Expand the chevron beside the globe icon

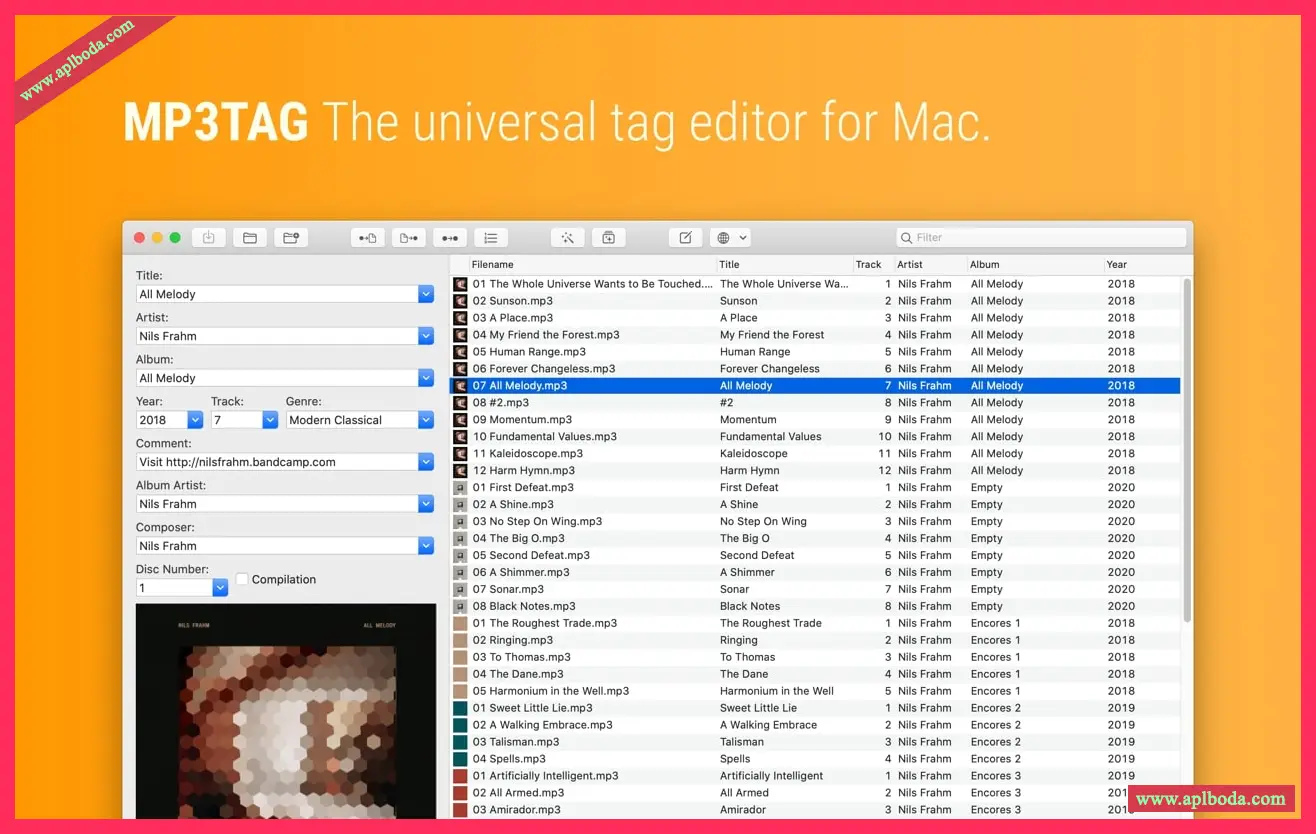click(x=743, y=238)
